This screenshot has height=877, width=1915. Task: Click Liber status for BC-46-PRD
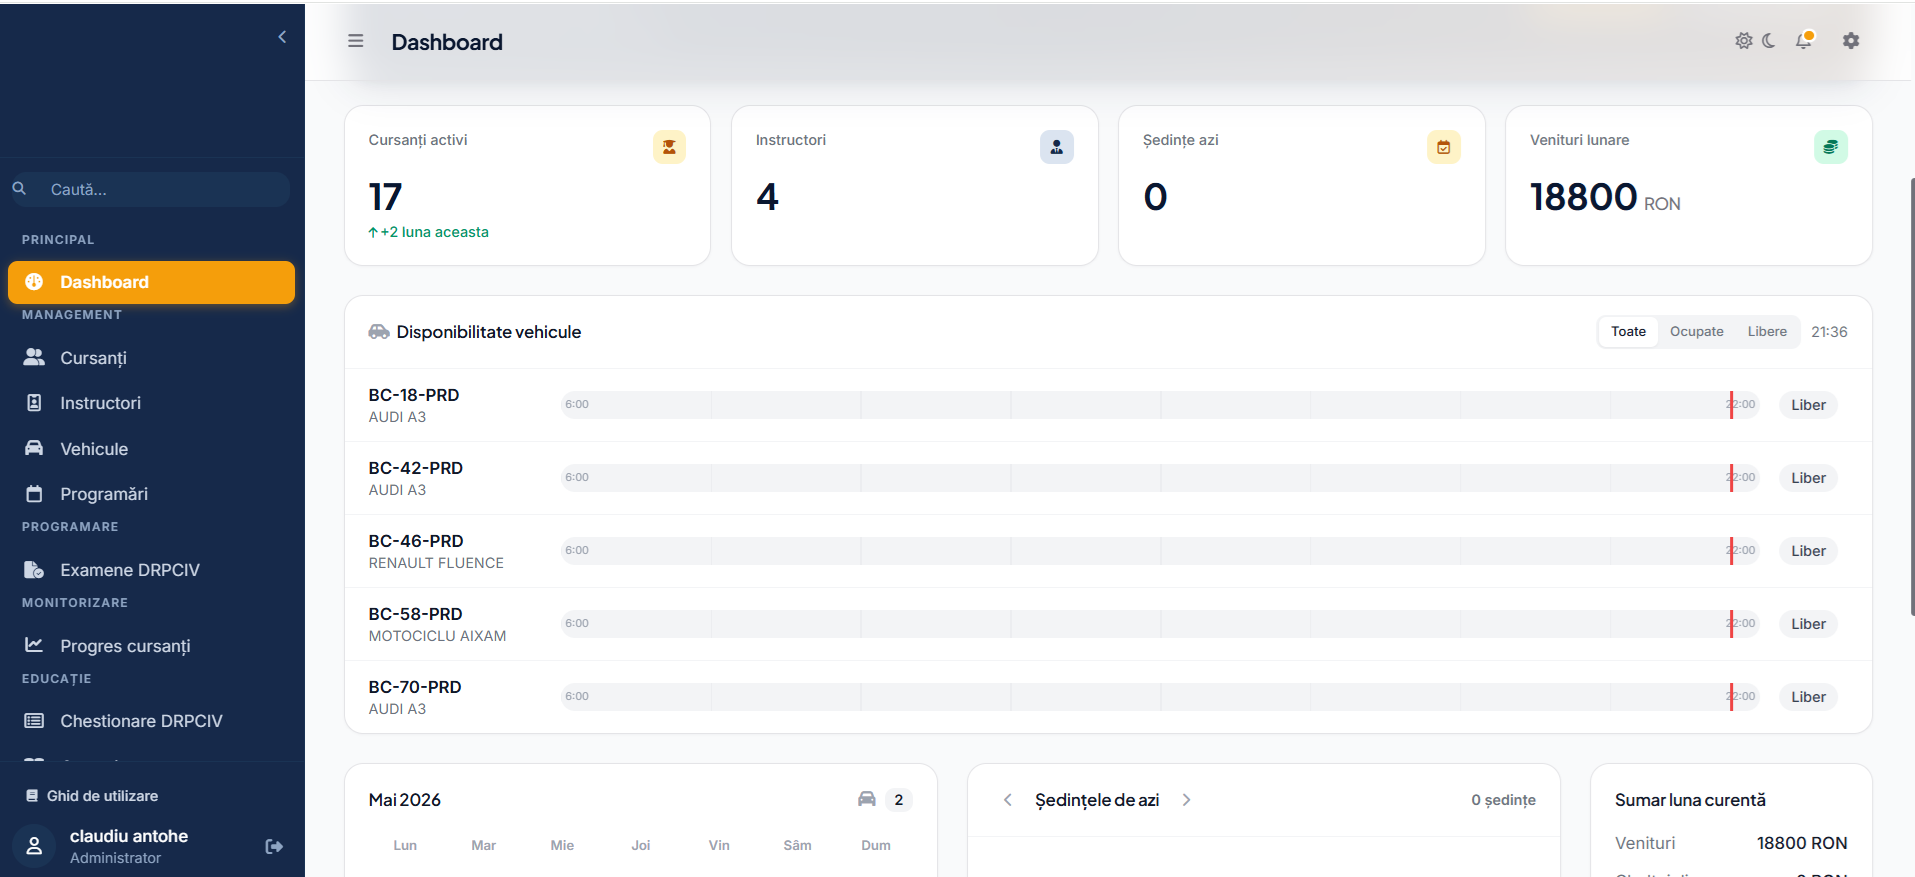pyautogui.click(x=1808, y=551)
